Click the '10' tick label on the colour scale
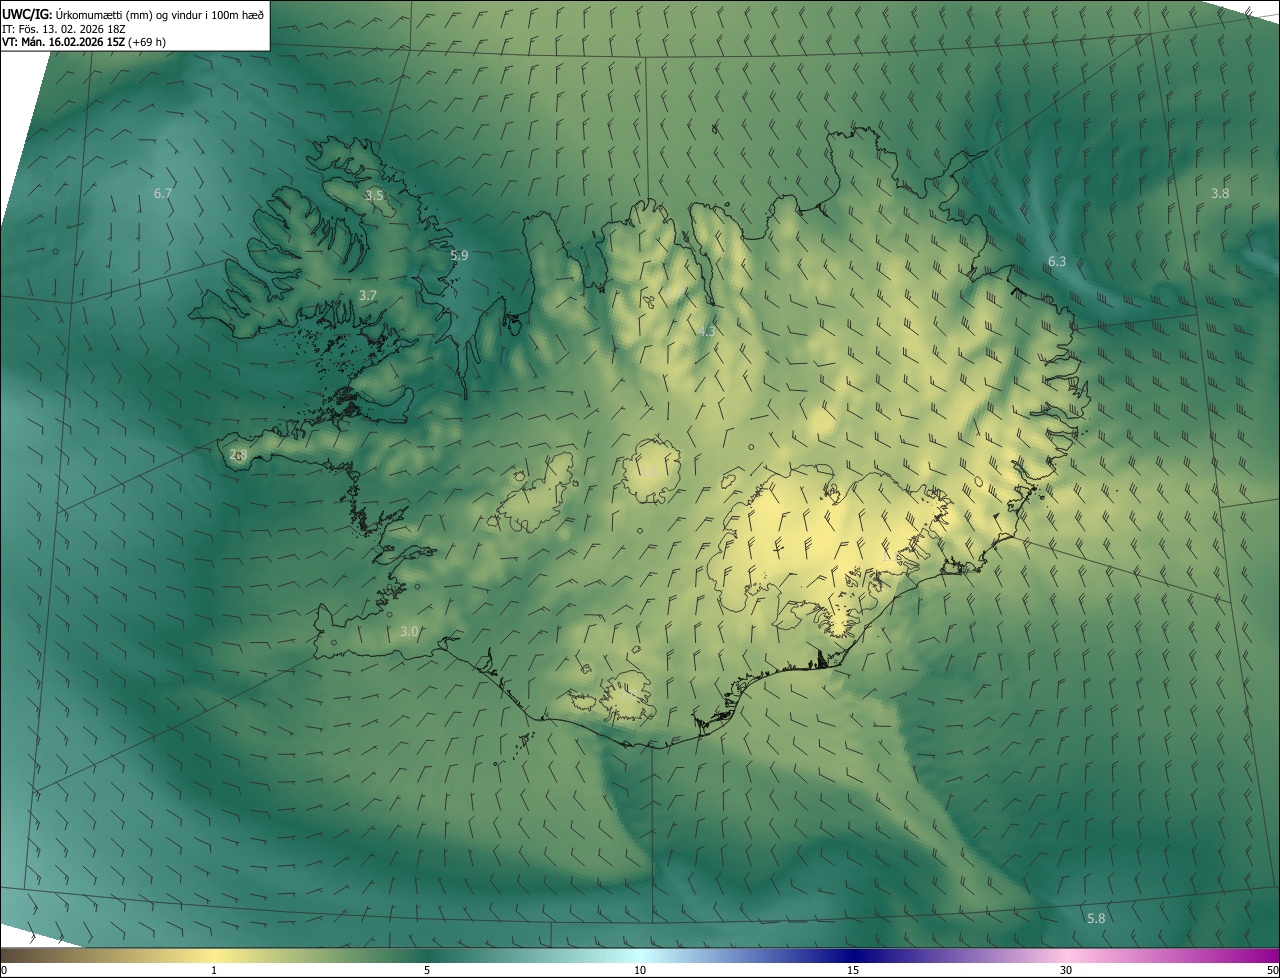Image resolution: width=1280 pixels, height=978 pixels. click(640, 970)
